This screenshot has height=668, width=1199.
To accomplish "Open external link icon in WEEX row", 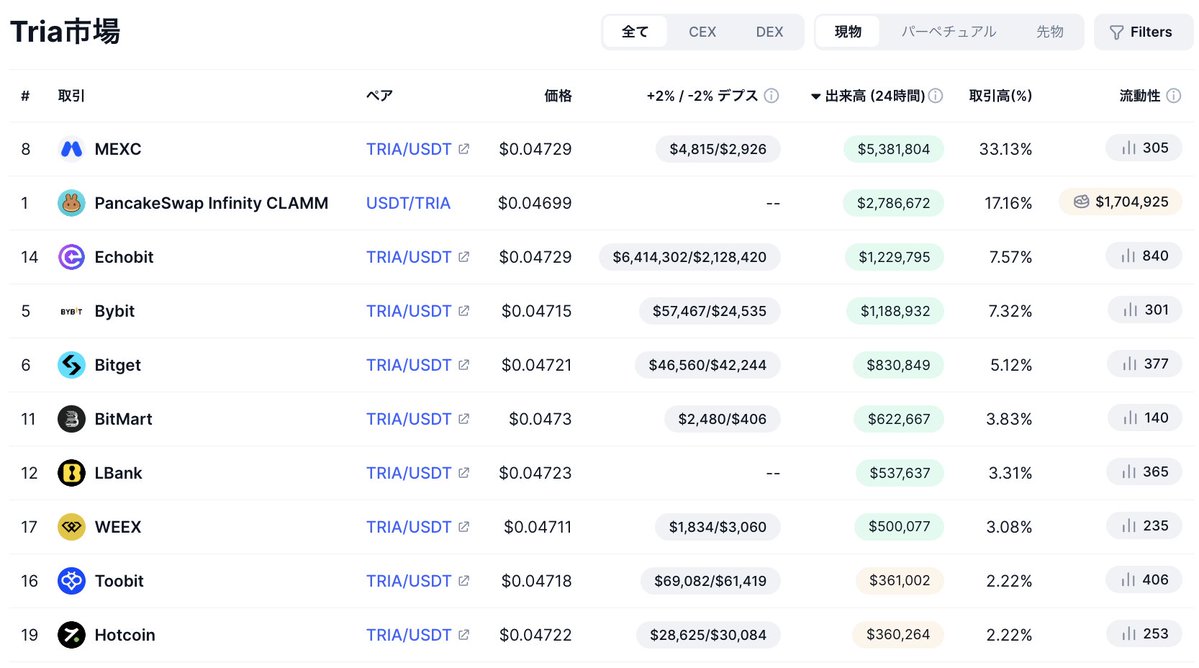I will pos(463,527).
